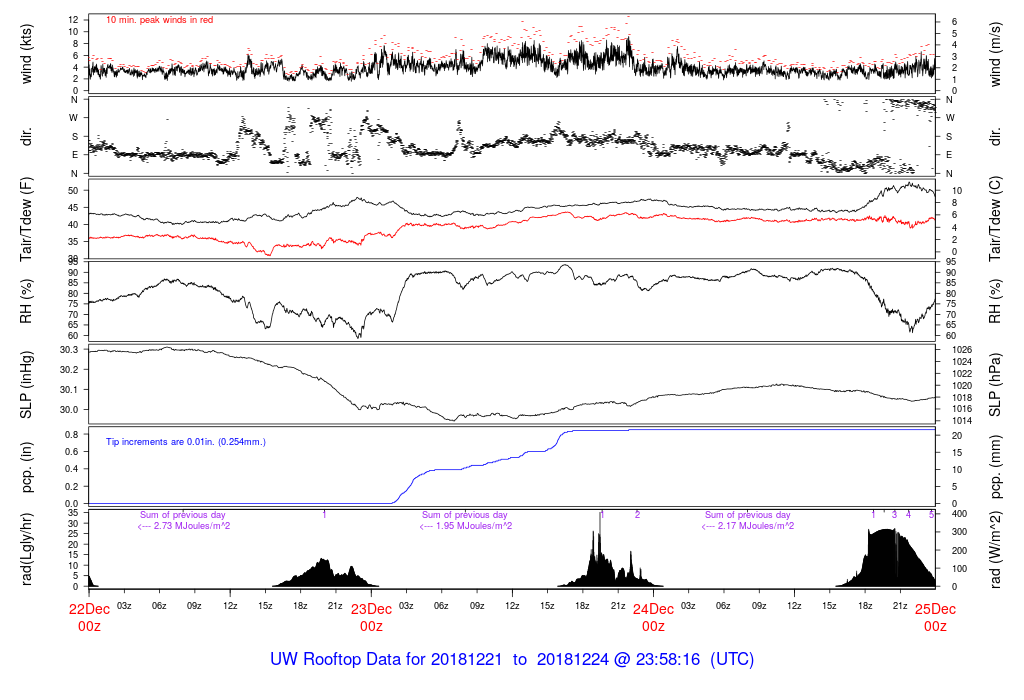Click the blue note "Tip increments are 0.01in. (0.254mm.)"
This screenshot has width=1024, height=700.
tap(185, 442)
